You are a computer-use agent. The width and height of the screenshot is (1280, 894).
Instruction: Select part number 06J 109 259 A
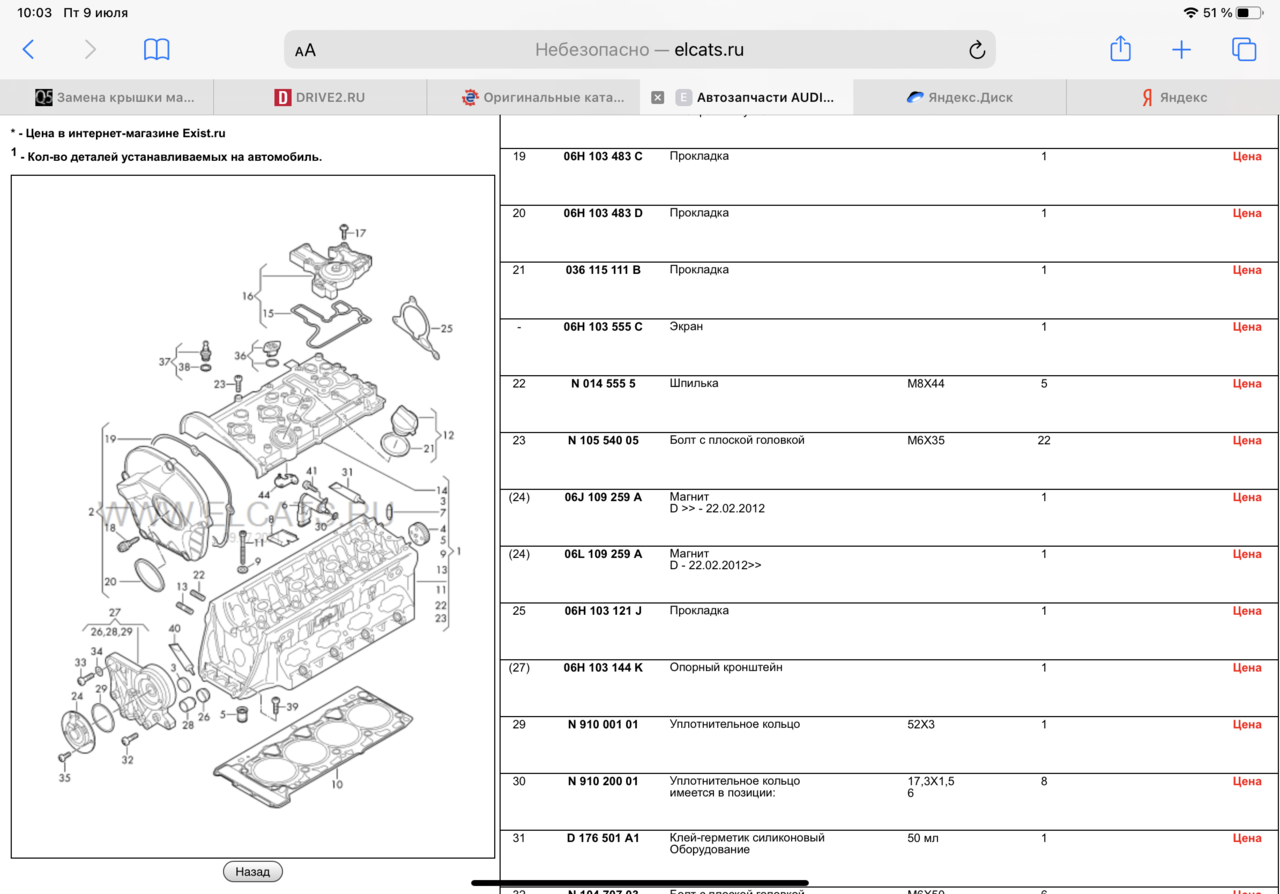coord(603,497)
